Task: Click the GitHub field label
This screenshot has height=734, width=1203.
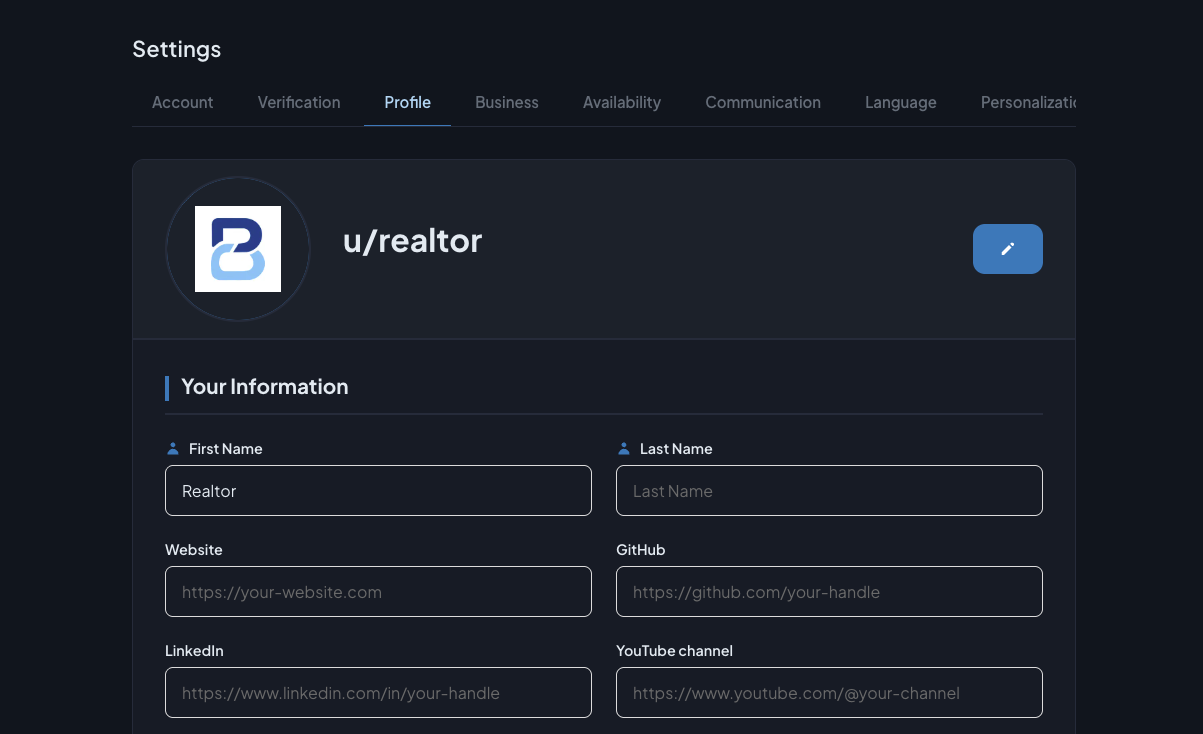Action: 641,550
